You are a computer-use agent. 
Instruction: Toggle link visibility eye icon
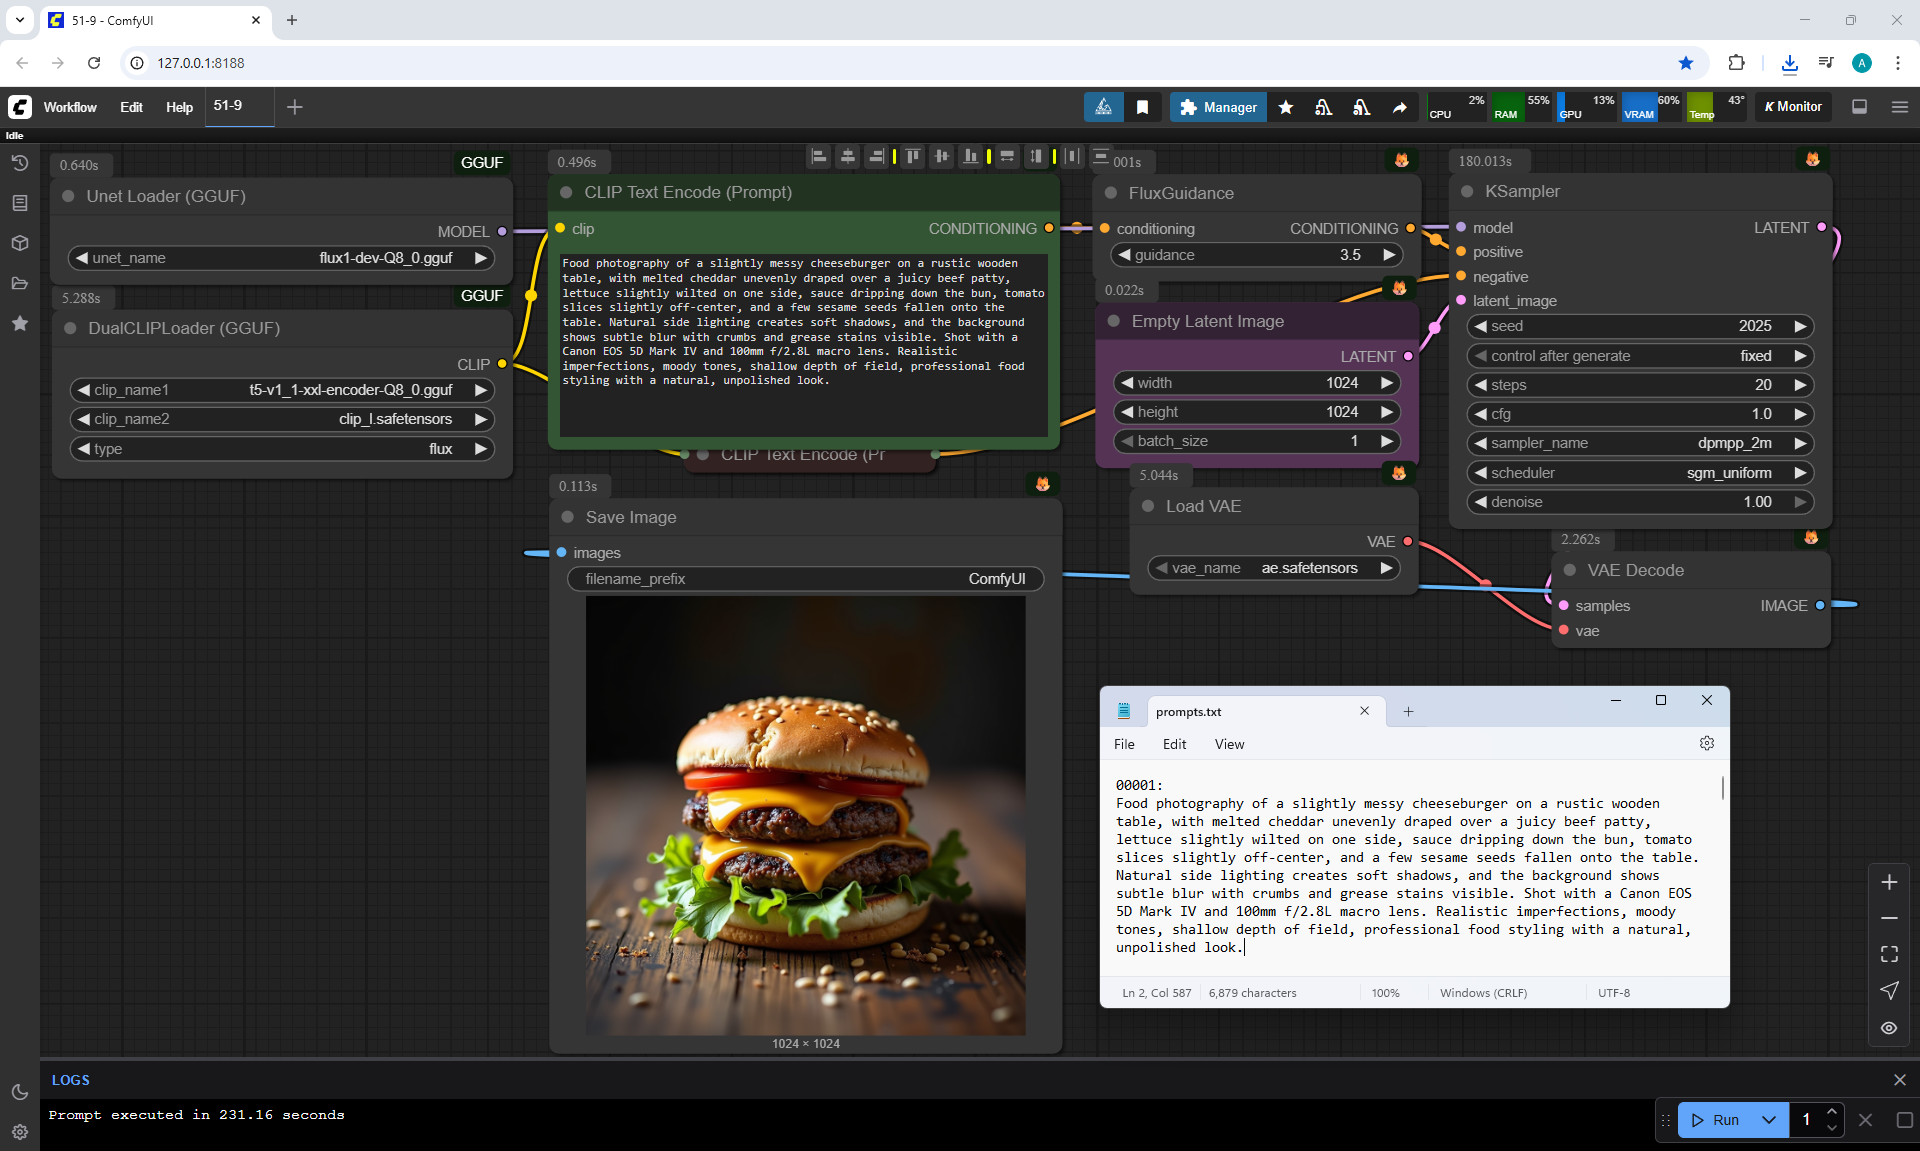(1889, 1027)
